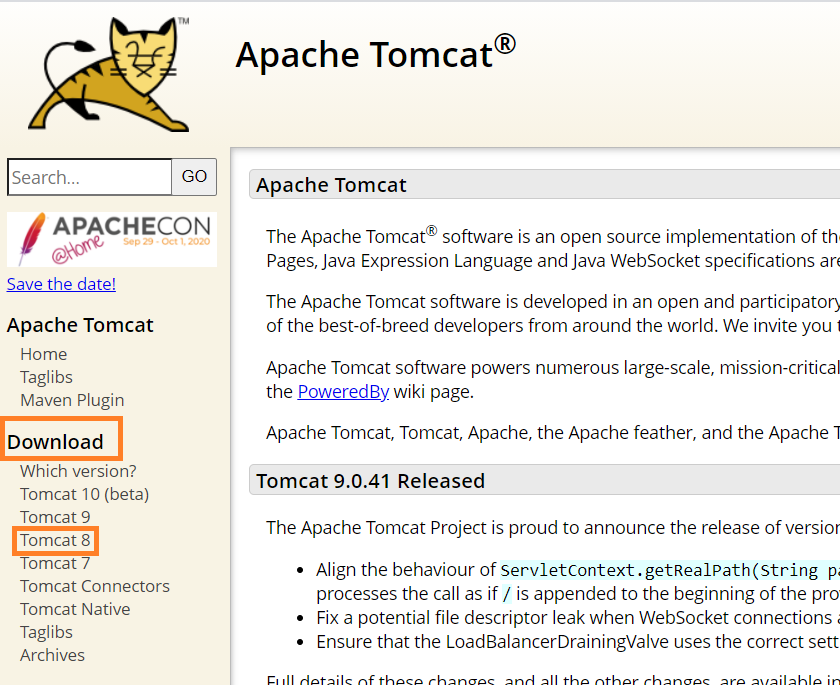Click the Download sidebar heading
Viewport: 840px width, 685px height.
(x=55, y=442)
